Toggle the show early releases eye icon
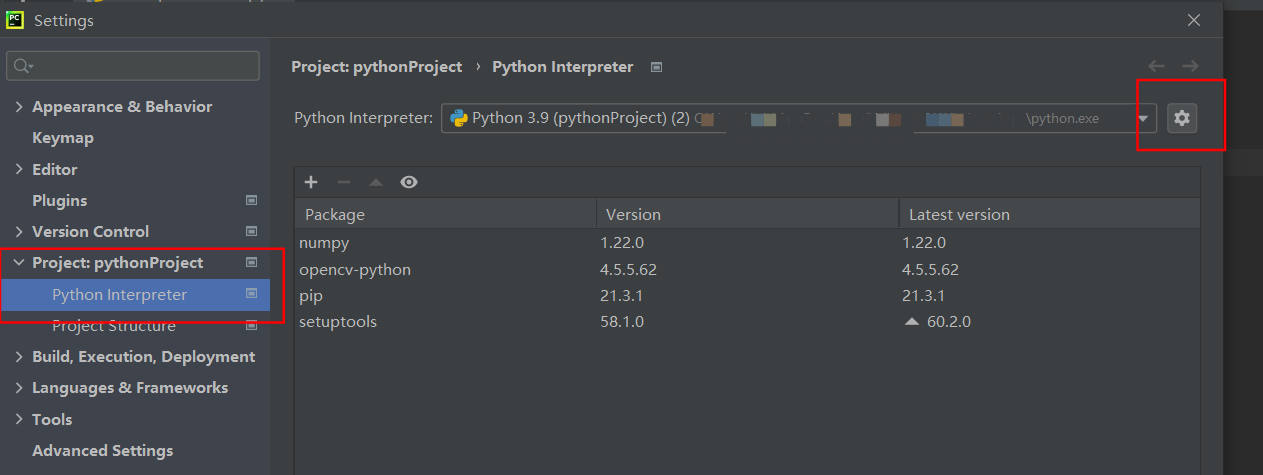This screenshot has height=475, width=1263. click(409, 182)
